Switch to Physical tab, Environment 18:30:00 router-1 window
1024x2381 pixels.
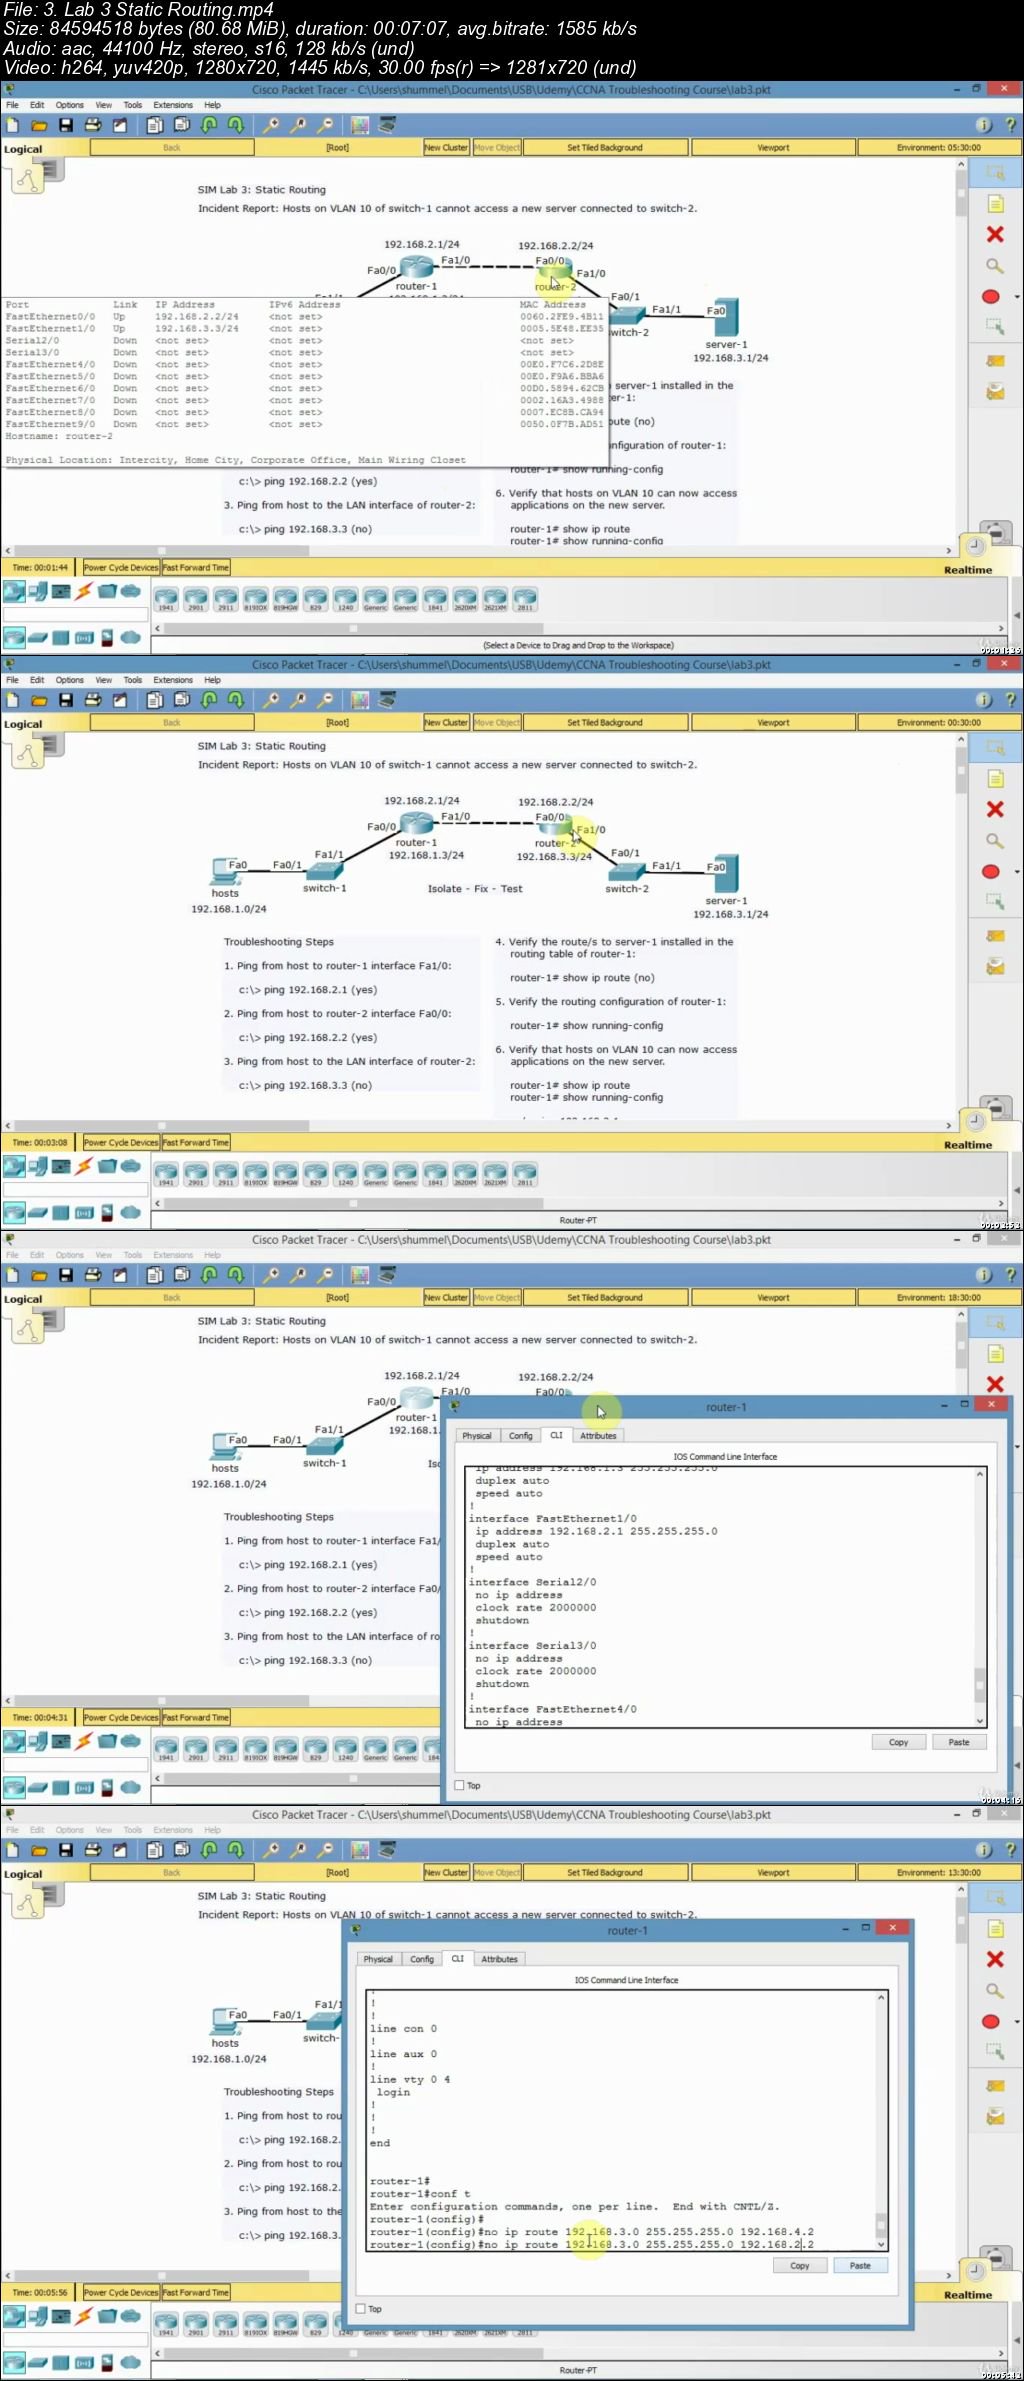(x=477, y=1436)
